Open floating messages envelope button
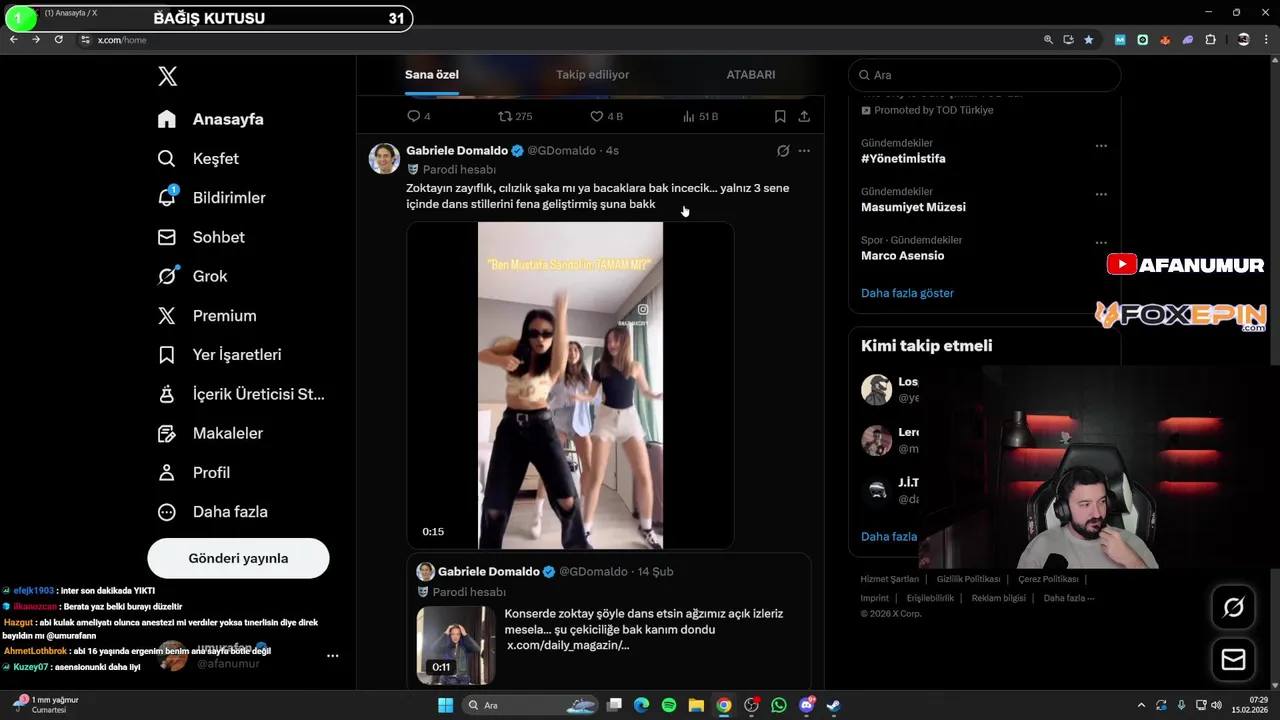The height and width of the screenshot is (720, 1280). click(x=1233, y=660)
